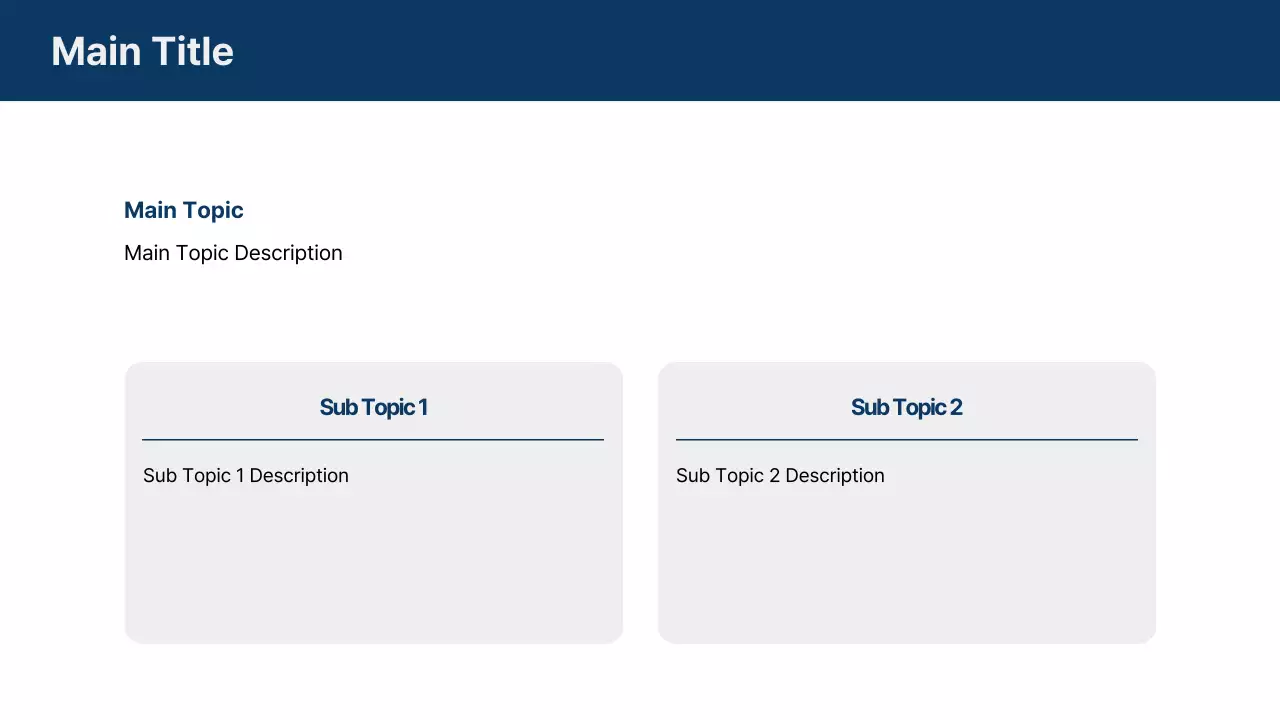The height and width of the screenshot is (720, 1280).
Task: Click the Sub Topic 1 Description text
Action: [x=246, y=476]
